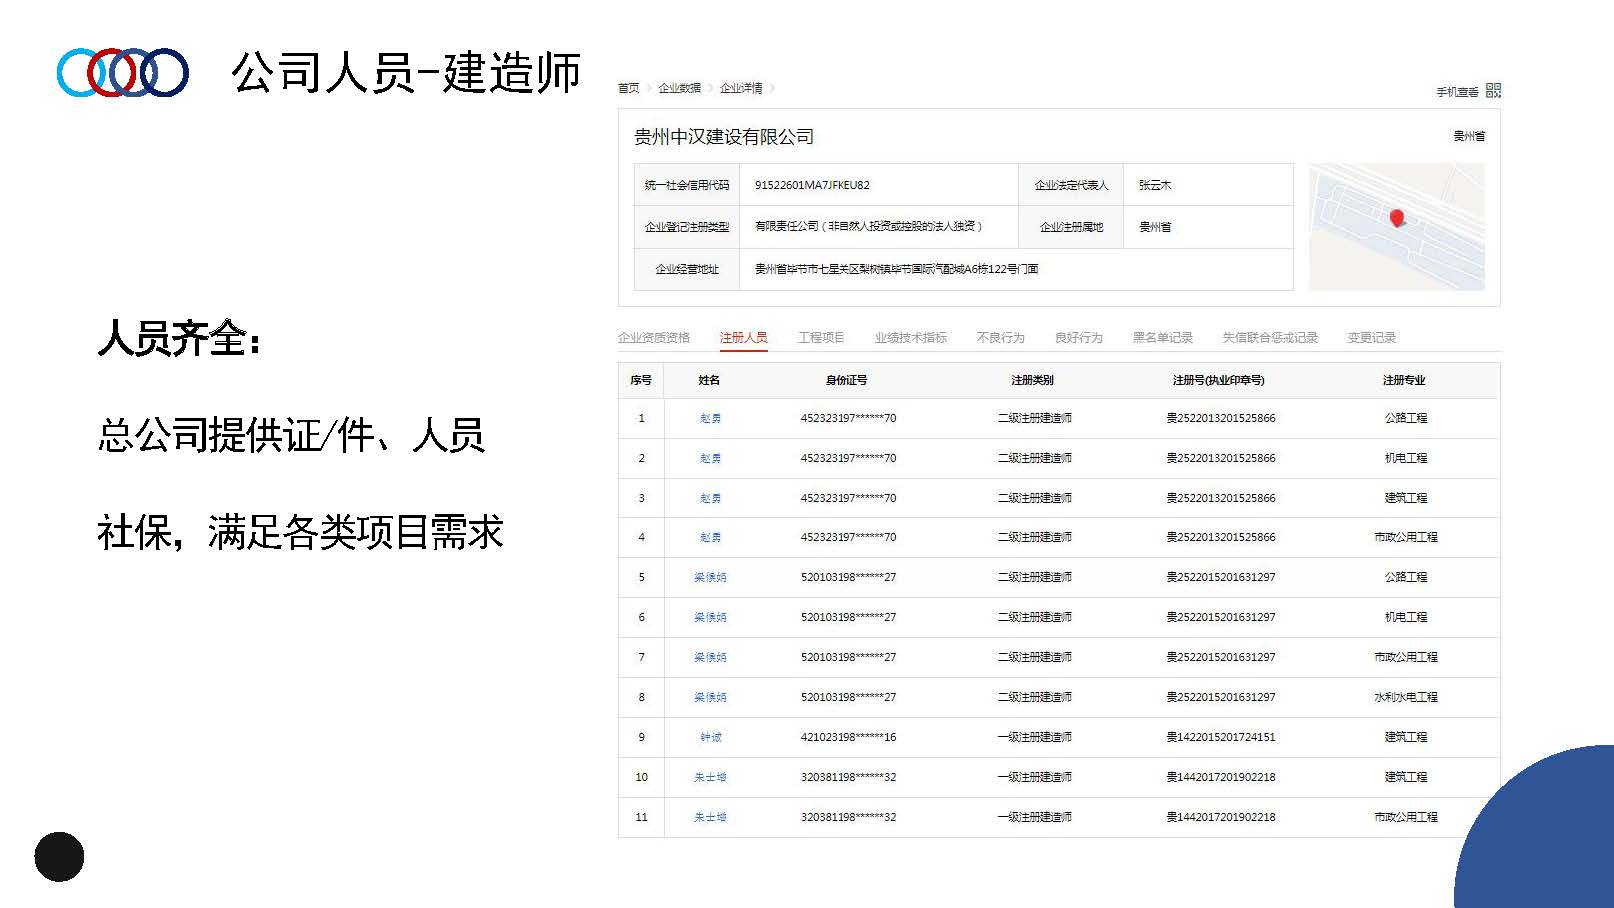Viewport: 1614px width, 908px height.
Task: Click the 公路工程 cell in row 5
Action: coord(1405,578)
